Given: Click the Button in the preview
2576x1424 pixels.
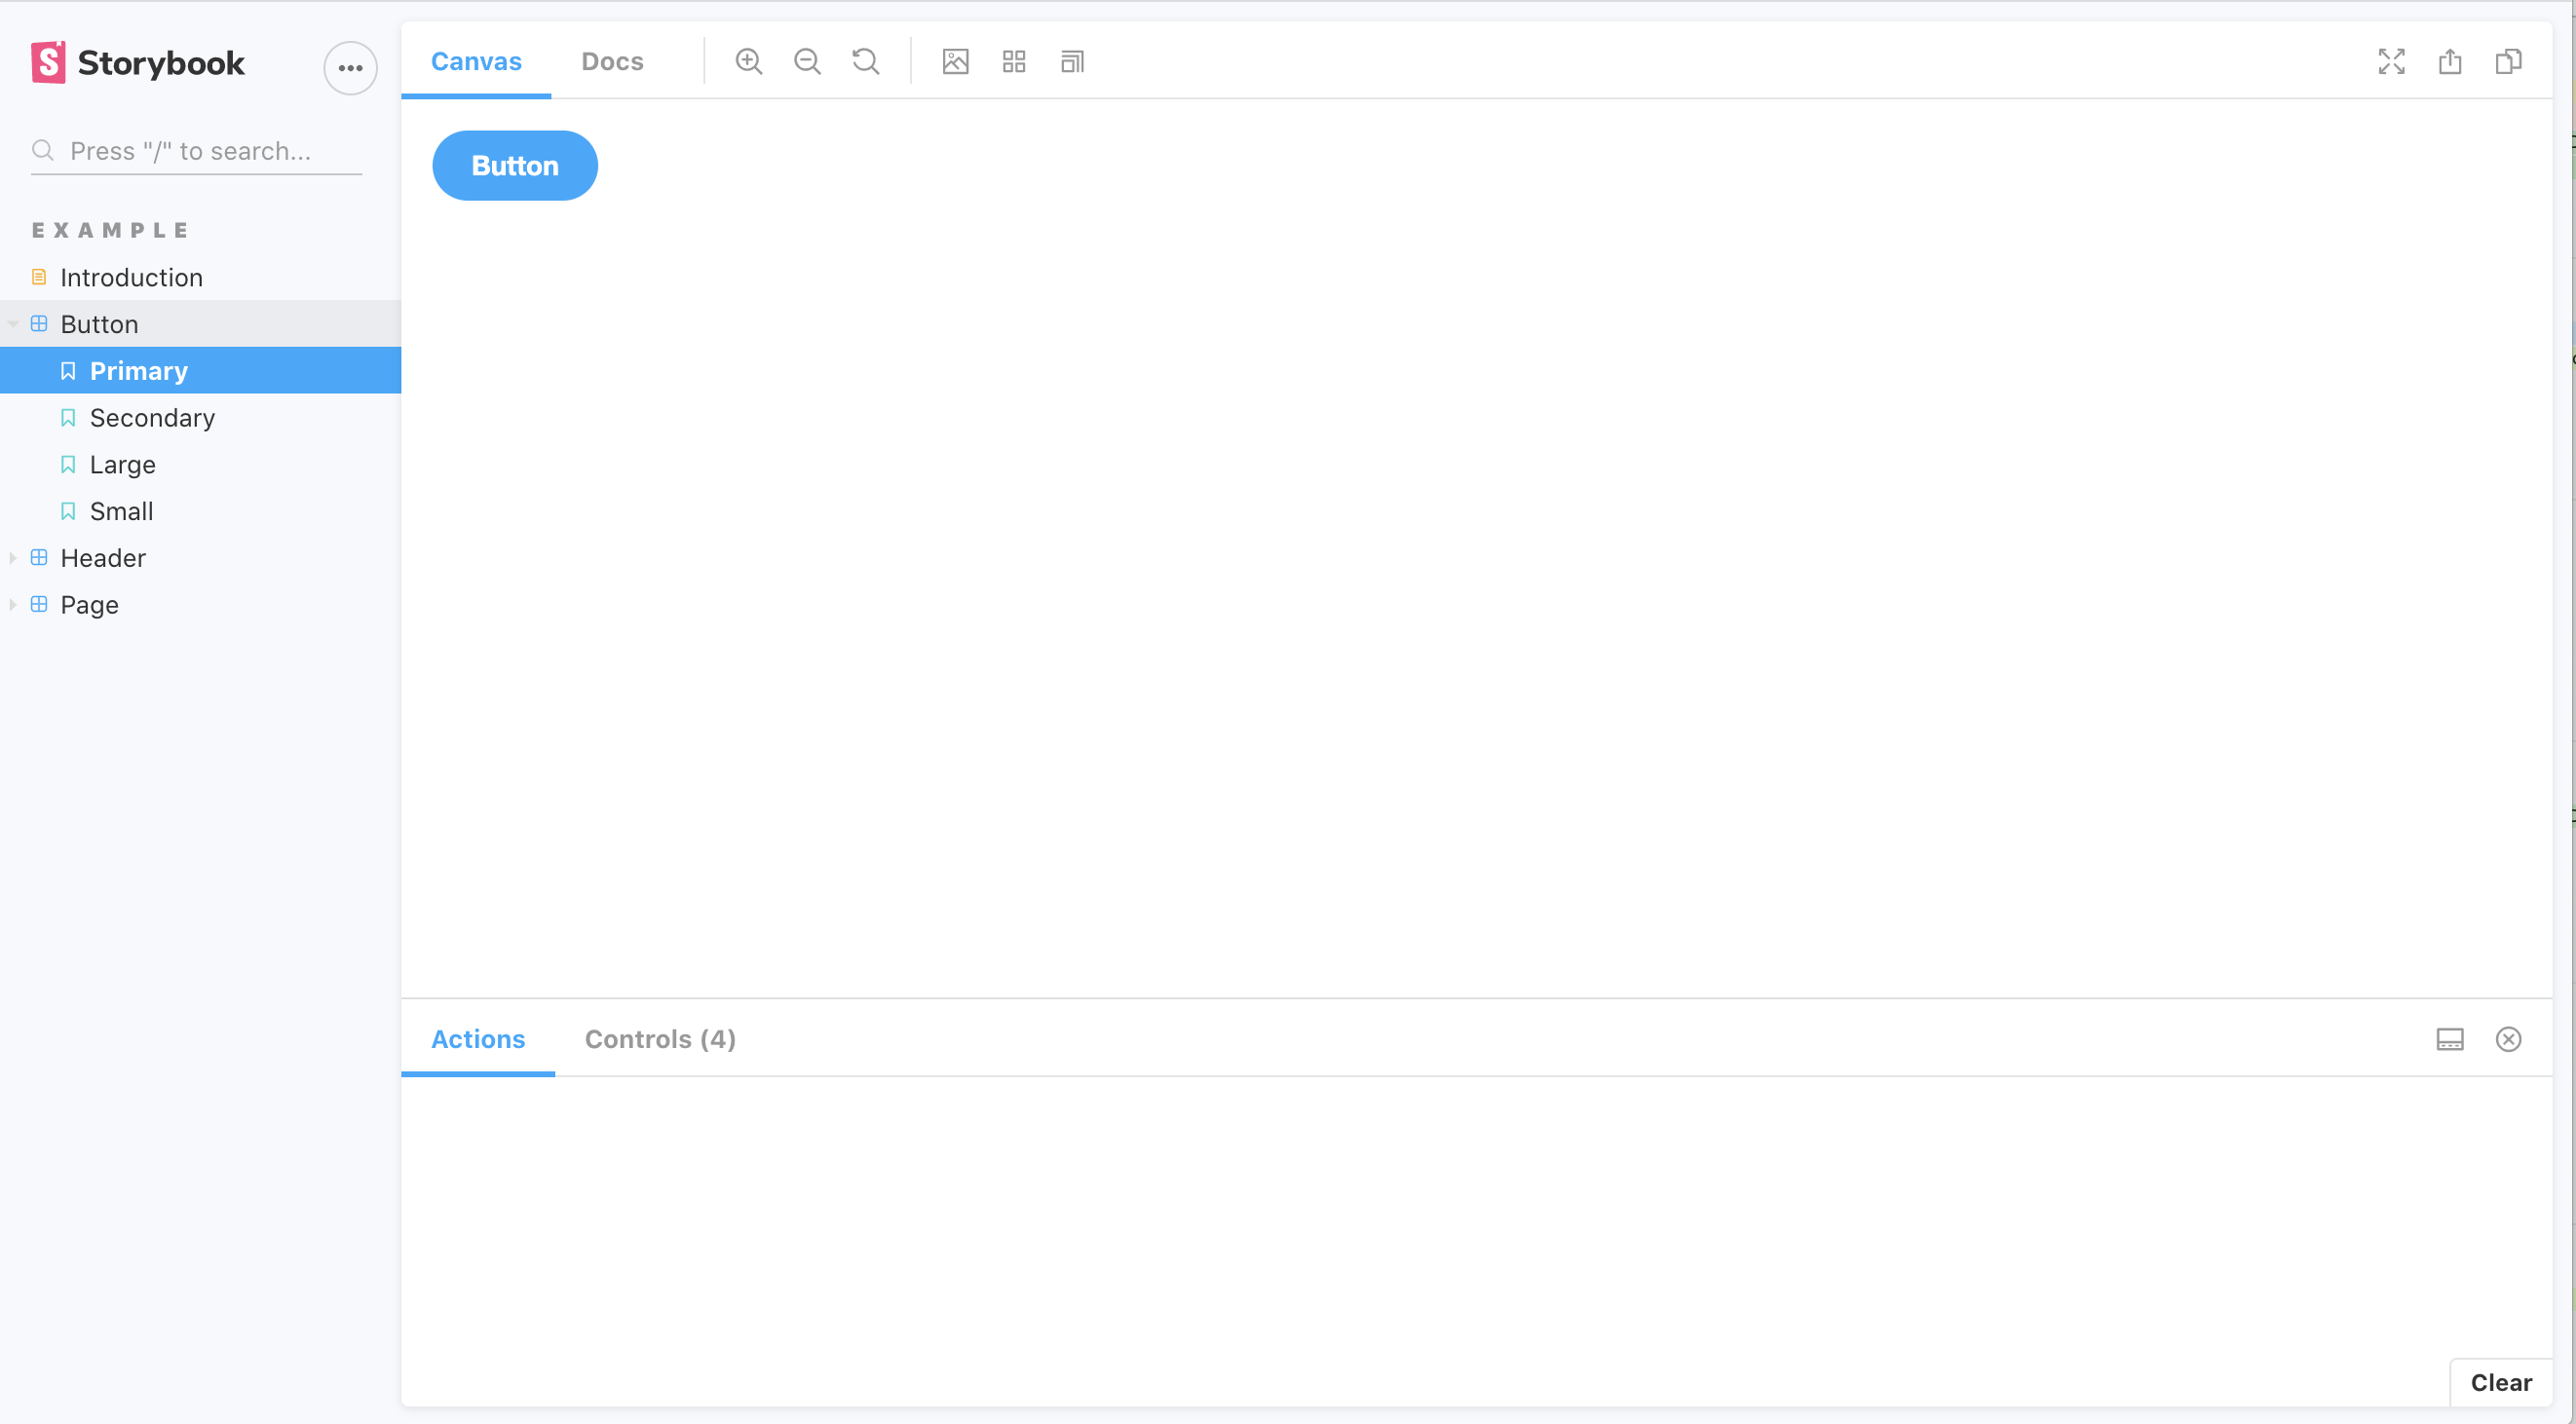Looking at the screenshot, I should point(514,165).
